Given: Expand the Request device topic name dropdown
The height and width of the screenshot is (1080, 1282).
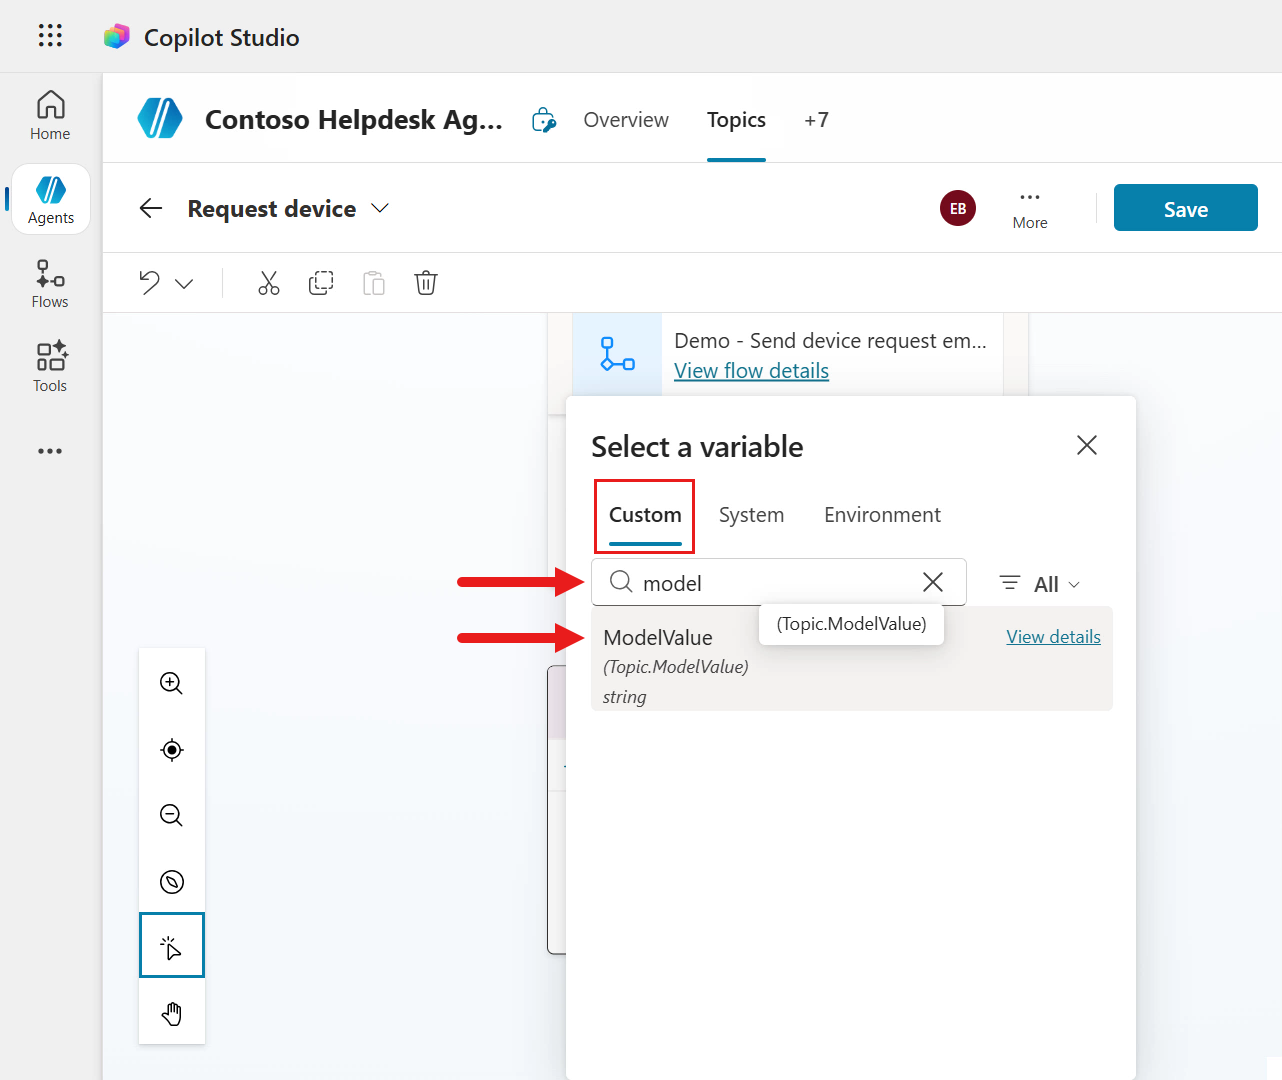Looking at the screenshot, I should point(379,208).
